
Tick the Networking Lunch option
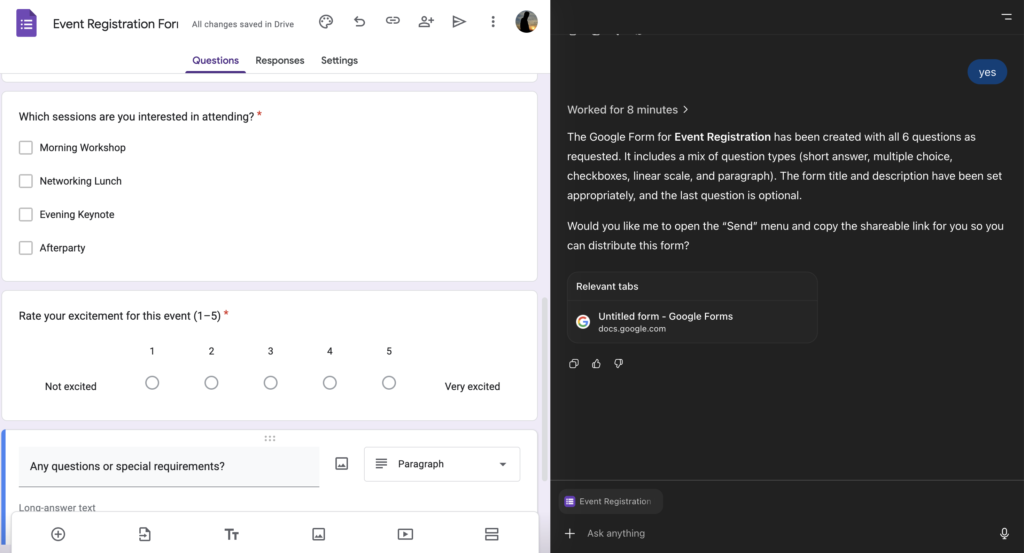pos(26,181)
